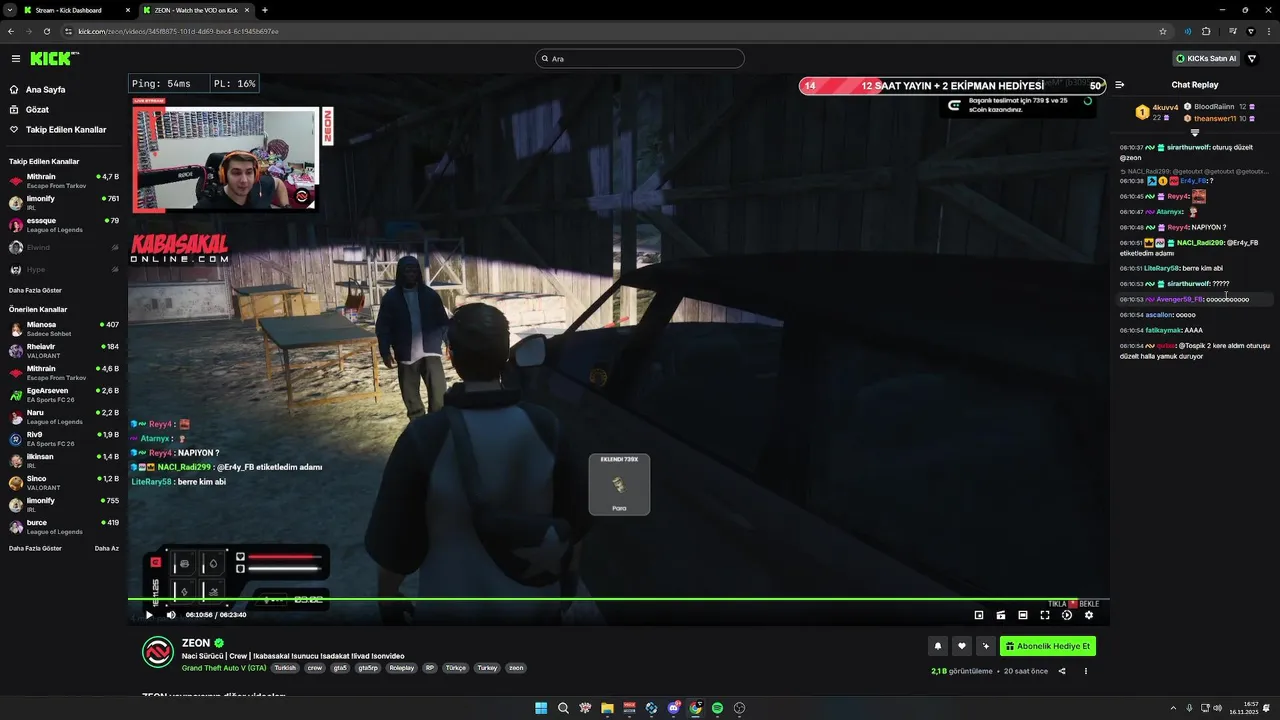Share the video using share icon
1280x720 pixels.
point(1062,671)
